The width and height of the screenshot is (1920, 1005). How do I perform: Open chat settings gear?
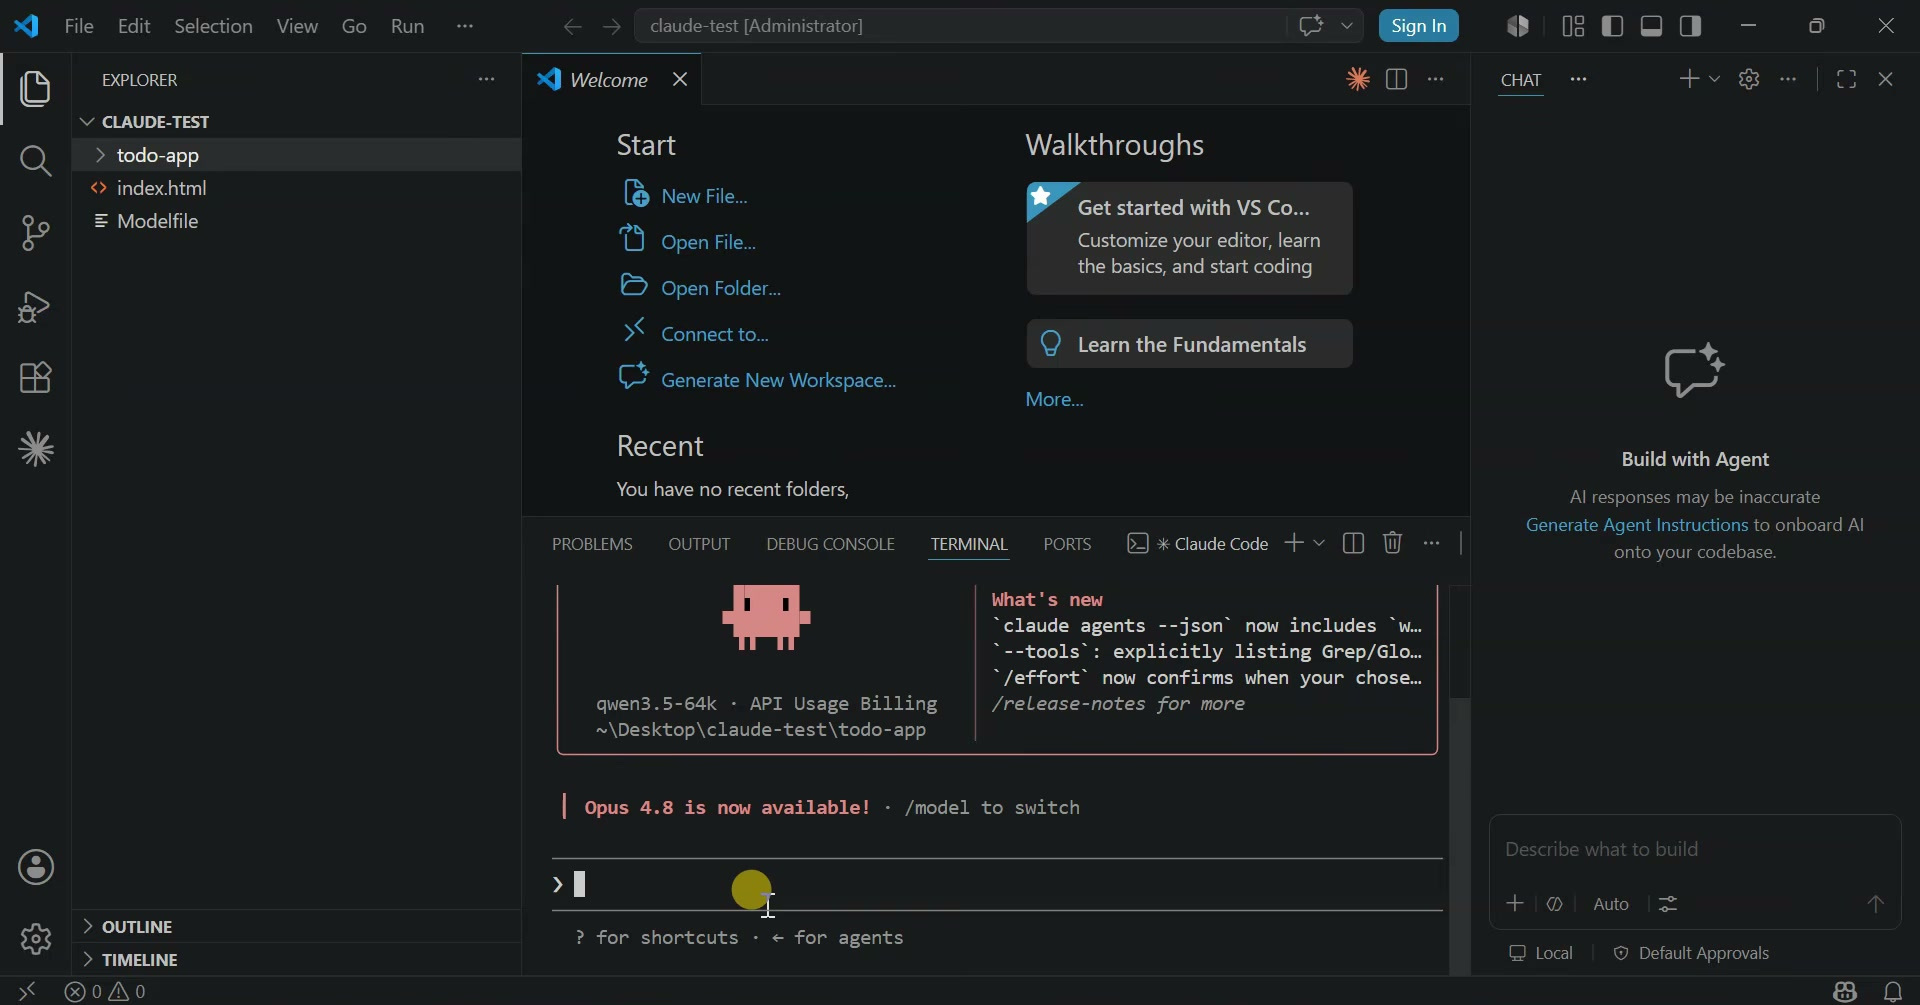pos(1749,79)
